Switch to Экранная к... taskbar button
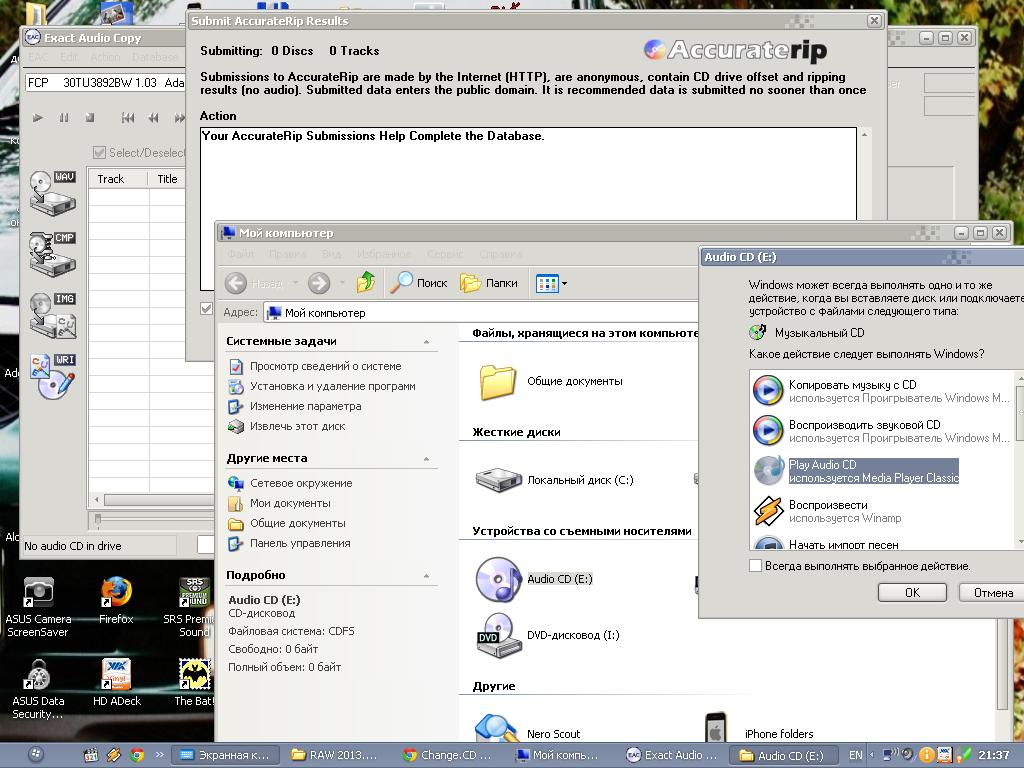The width and height of the screenshot is (1024, 768). (225, 755)
